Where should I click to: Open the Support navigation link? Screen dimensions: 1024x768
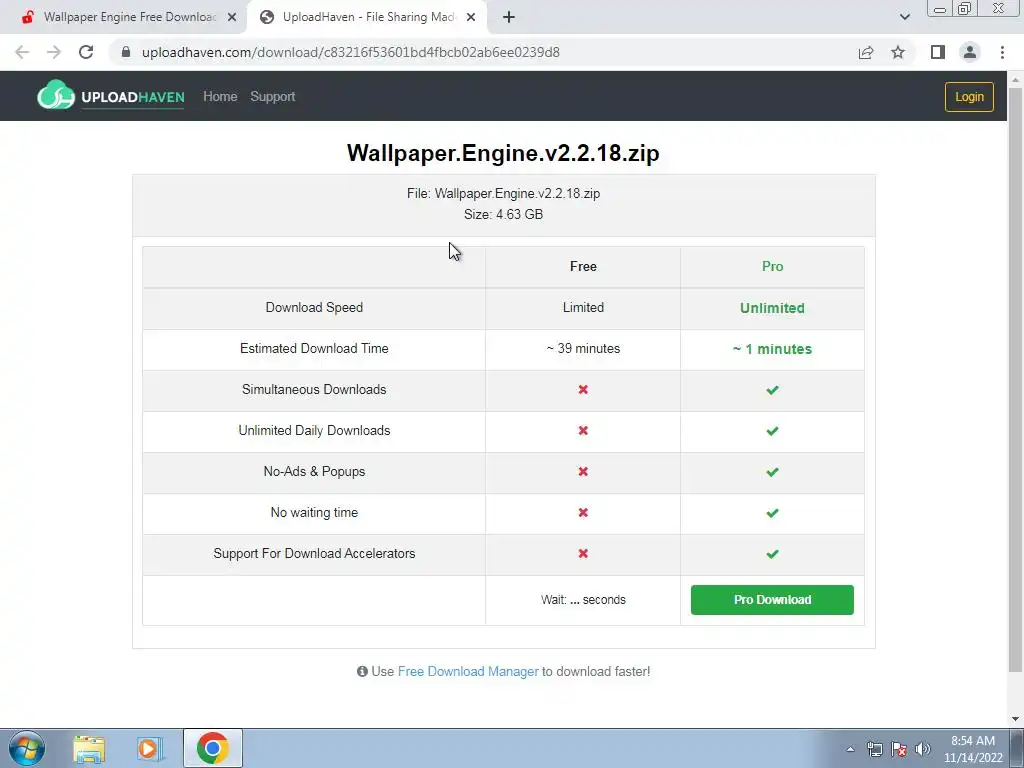(x=272, y=96)
